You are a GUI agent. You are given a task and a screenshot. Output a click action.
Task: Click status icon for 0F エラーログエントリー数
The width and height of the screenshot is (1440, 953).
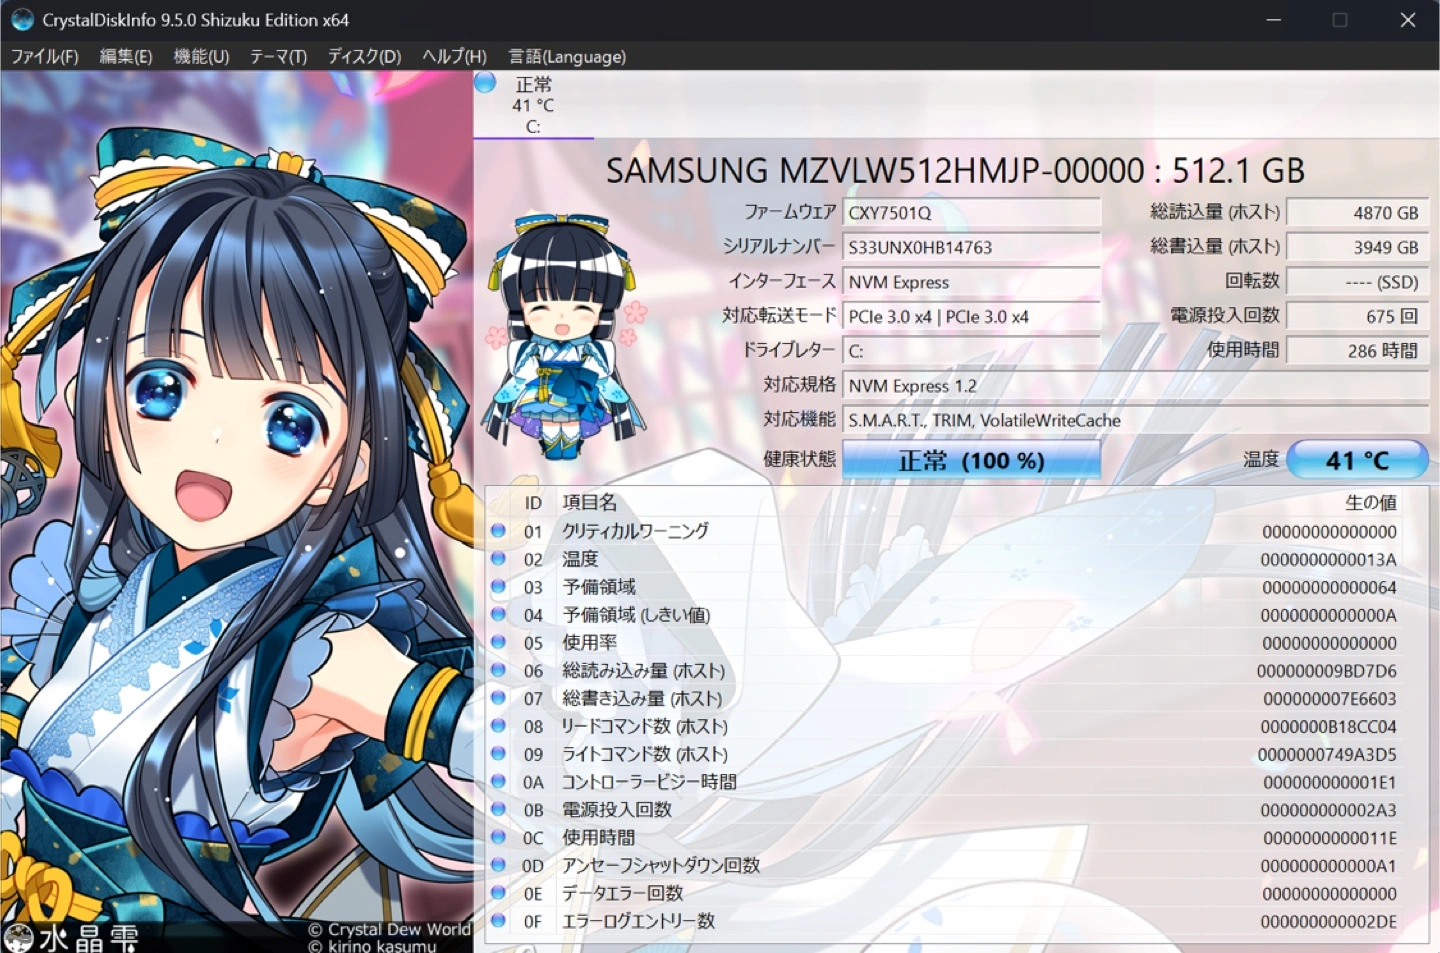(498, 921)
